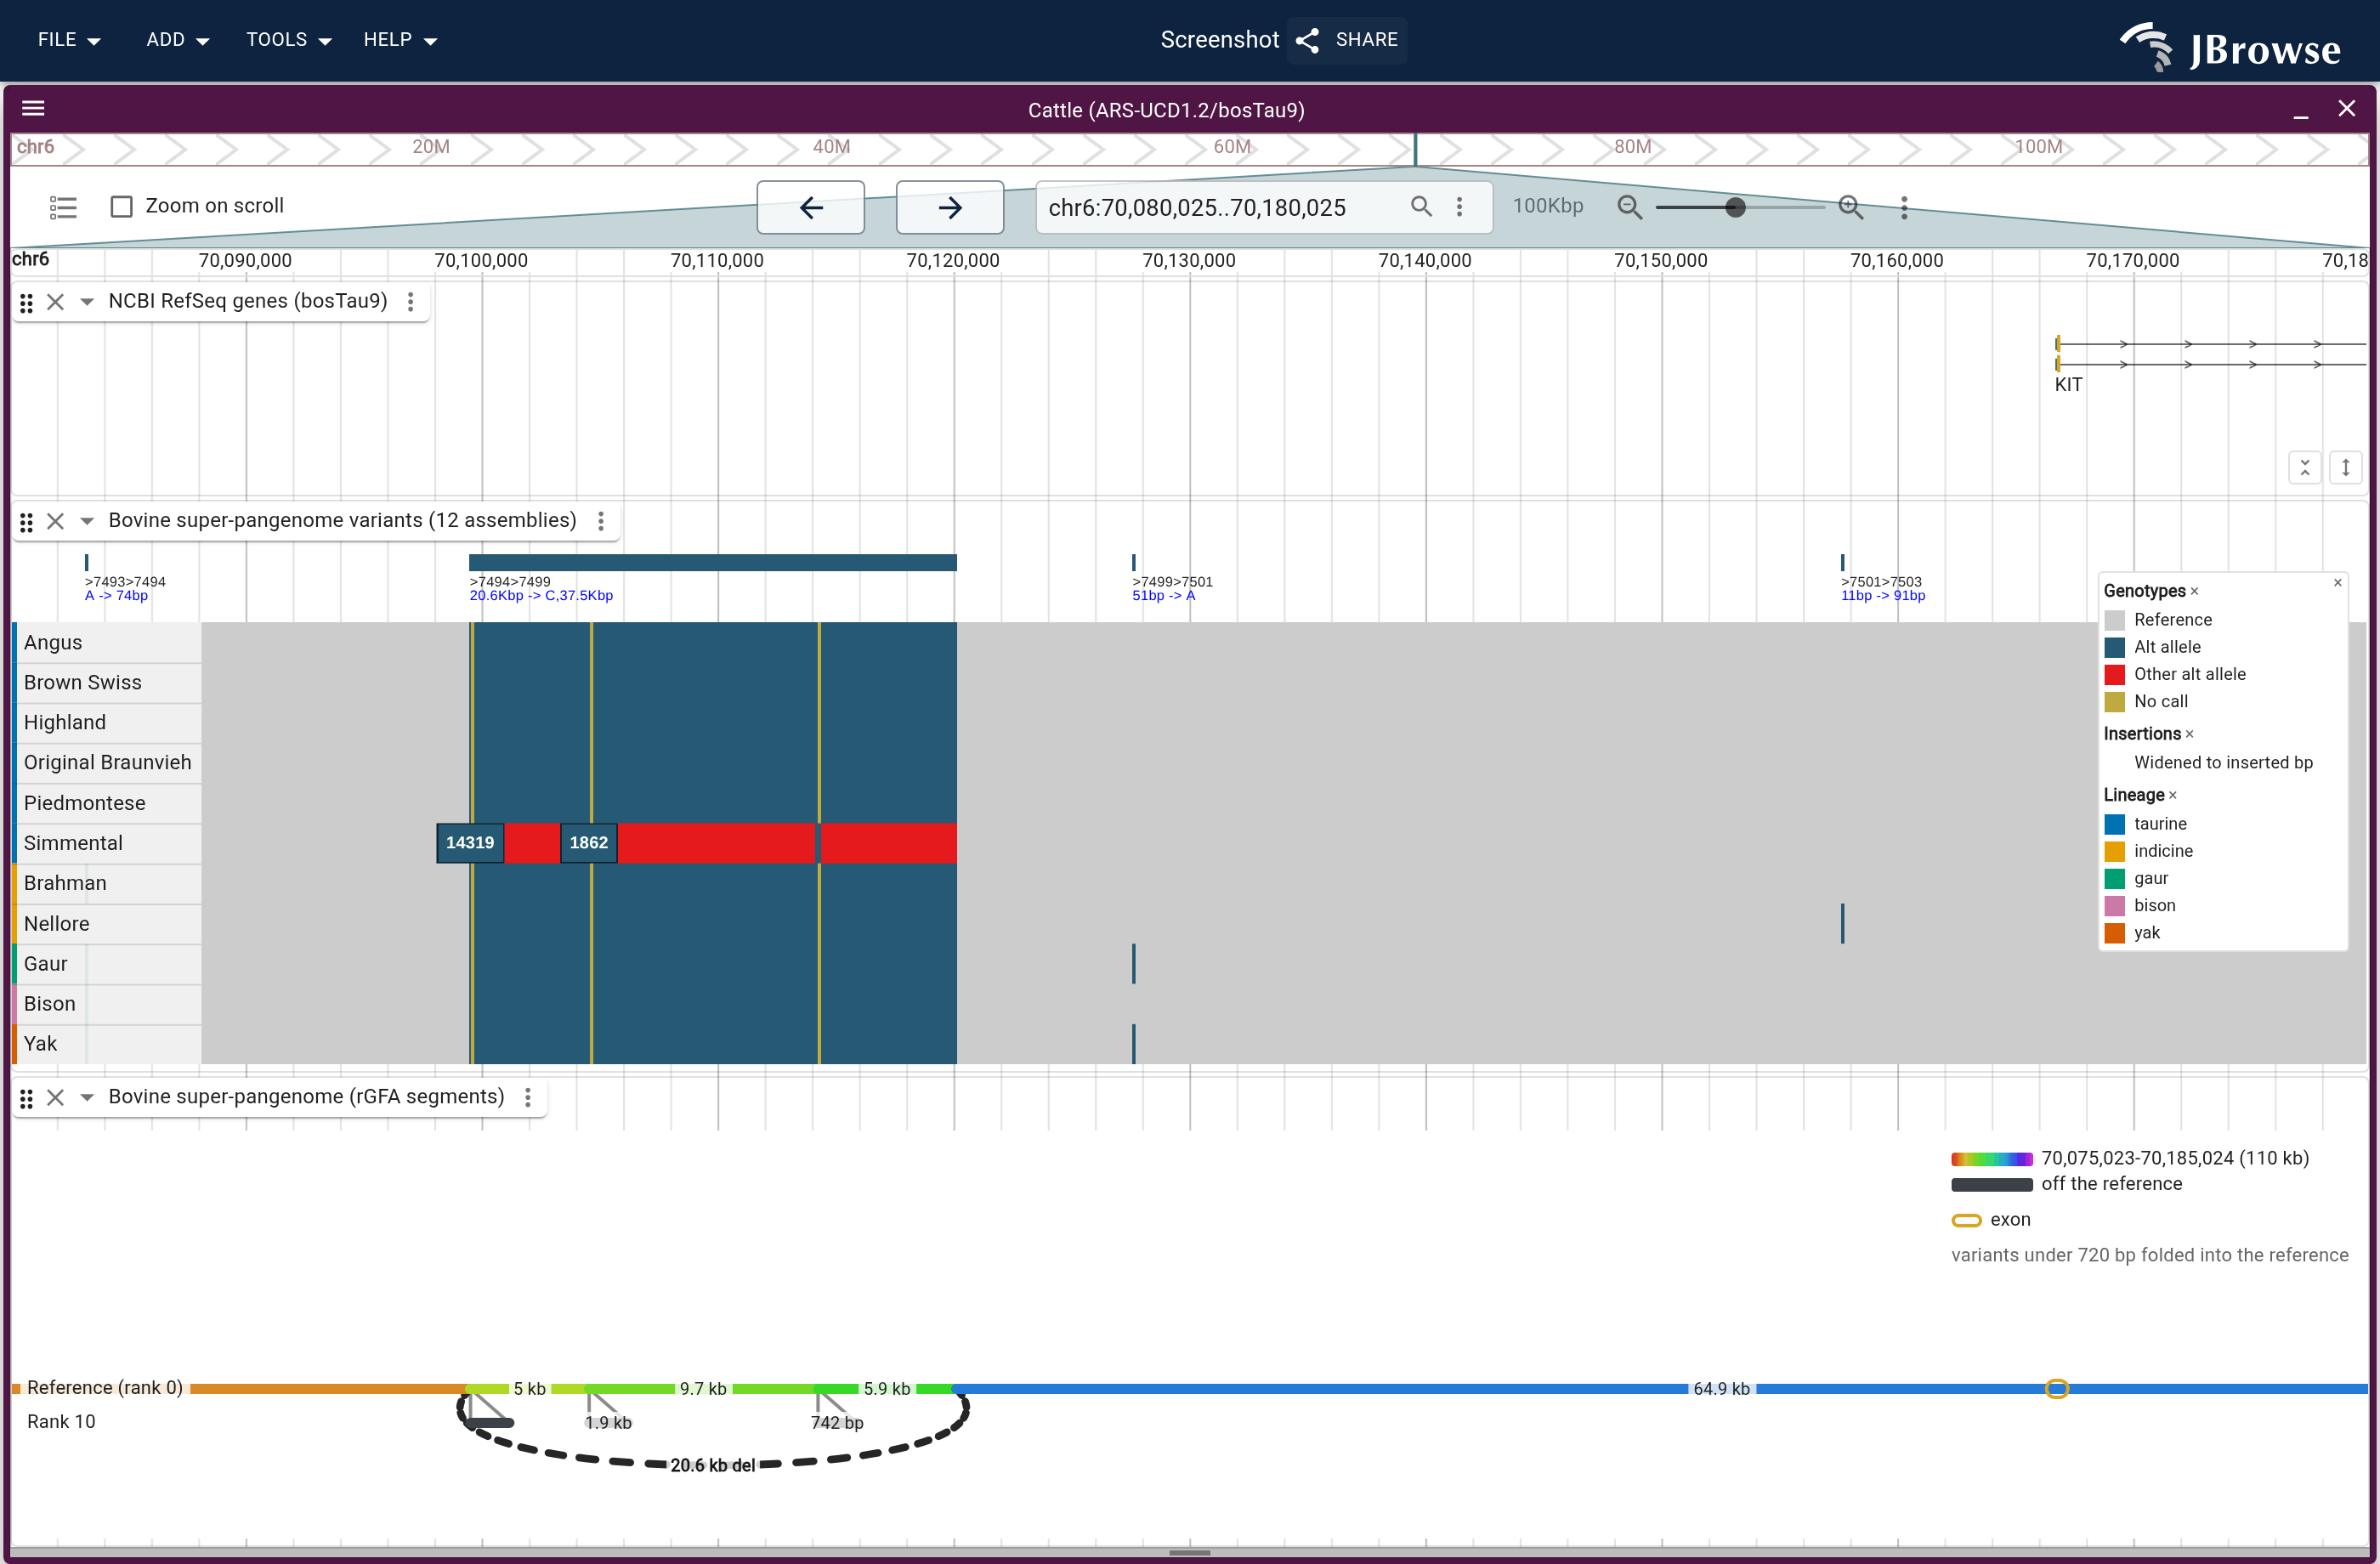Collapse the super-pangenome variants track arrow
This screenshot has height=1564, width=2380.
(87, 521)
